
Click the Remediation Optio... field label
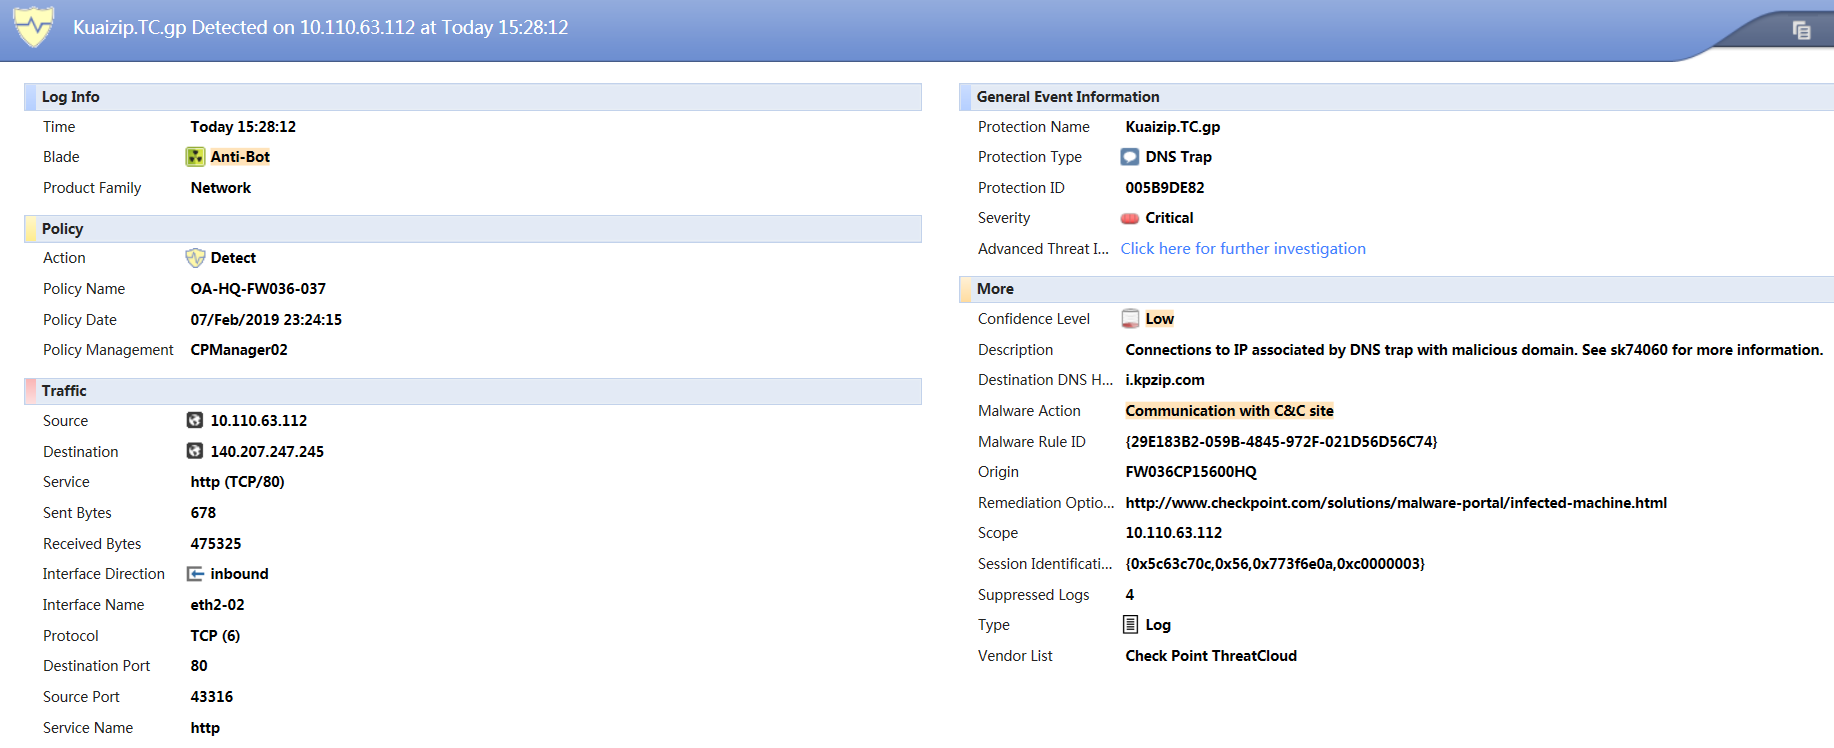pos(1046,503)
